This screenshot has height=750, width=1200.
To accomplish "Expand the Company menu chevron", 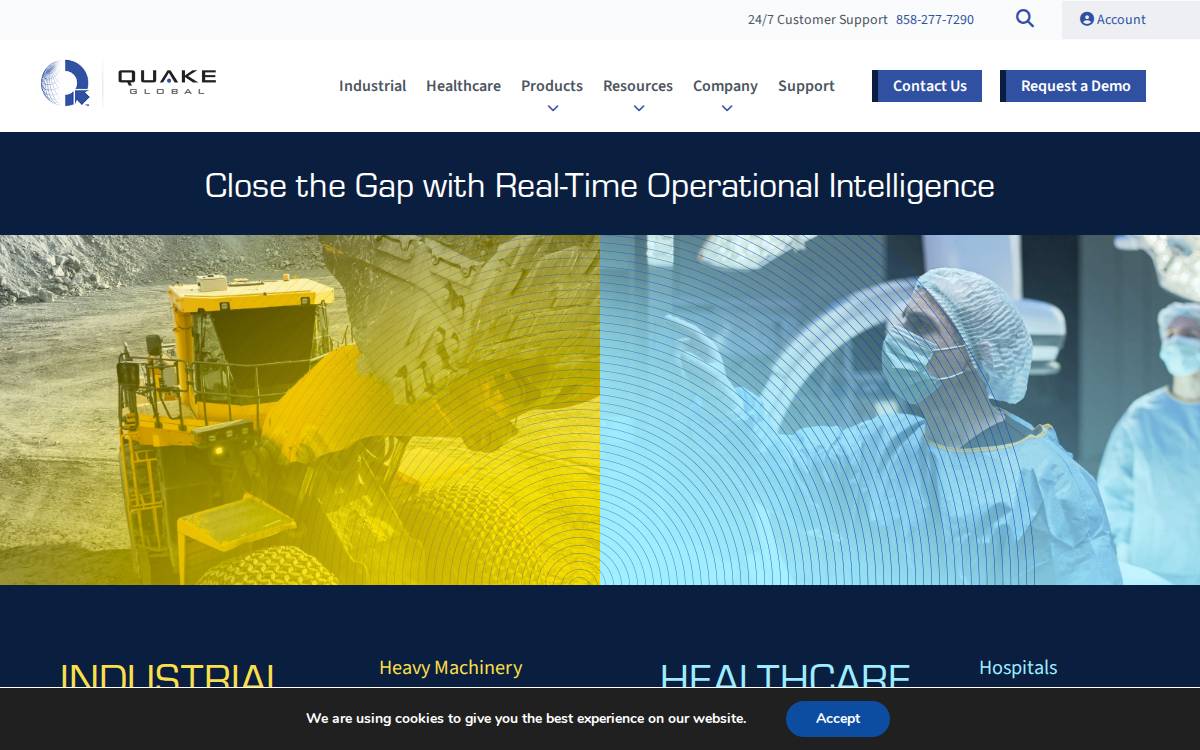I will [726, 108].
